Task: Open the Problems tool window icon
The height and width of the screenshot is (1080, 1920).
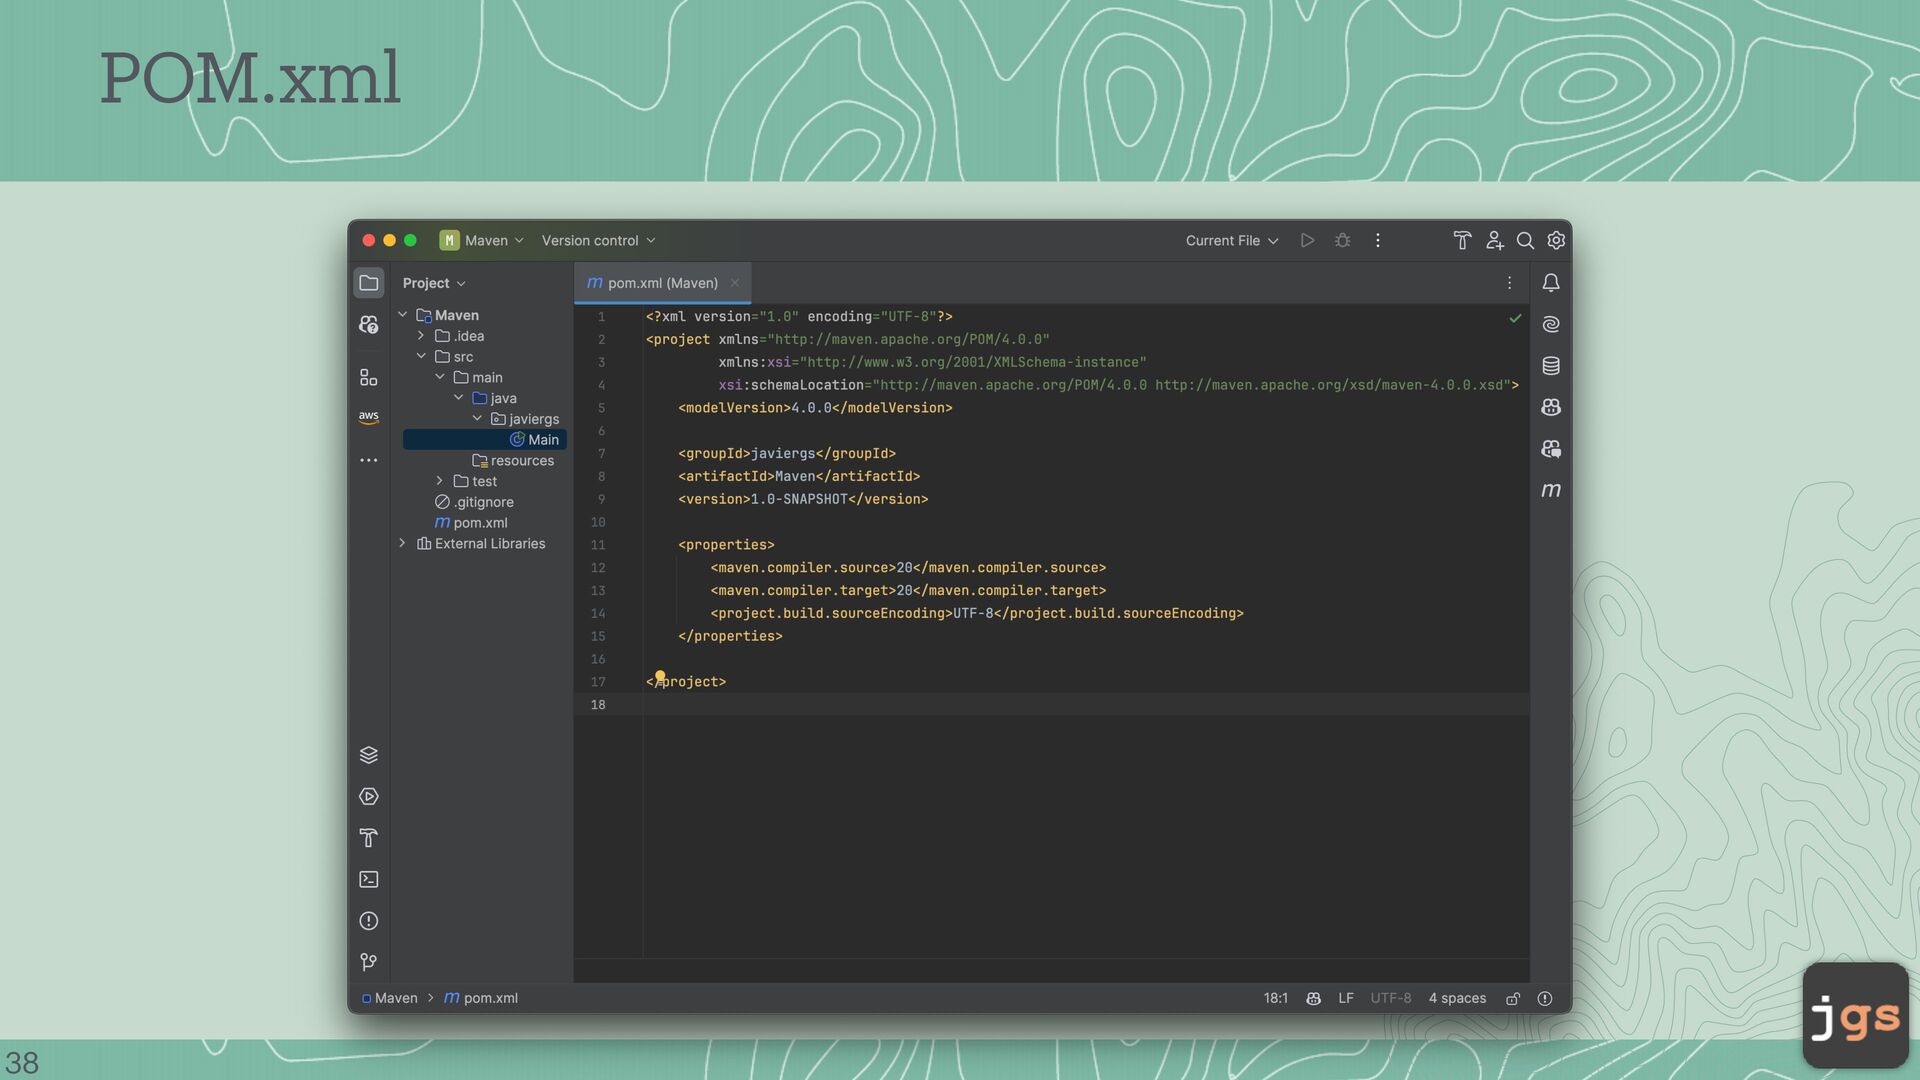Action: (368, 921)
